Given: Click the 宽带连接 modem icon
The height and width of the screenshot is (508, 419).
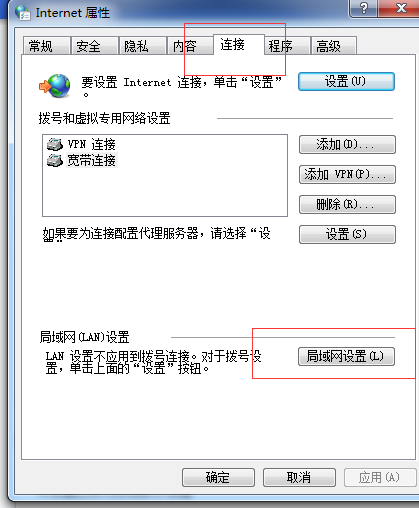Looking at the screenshot, I should click(55, 160).
